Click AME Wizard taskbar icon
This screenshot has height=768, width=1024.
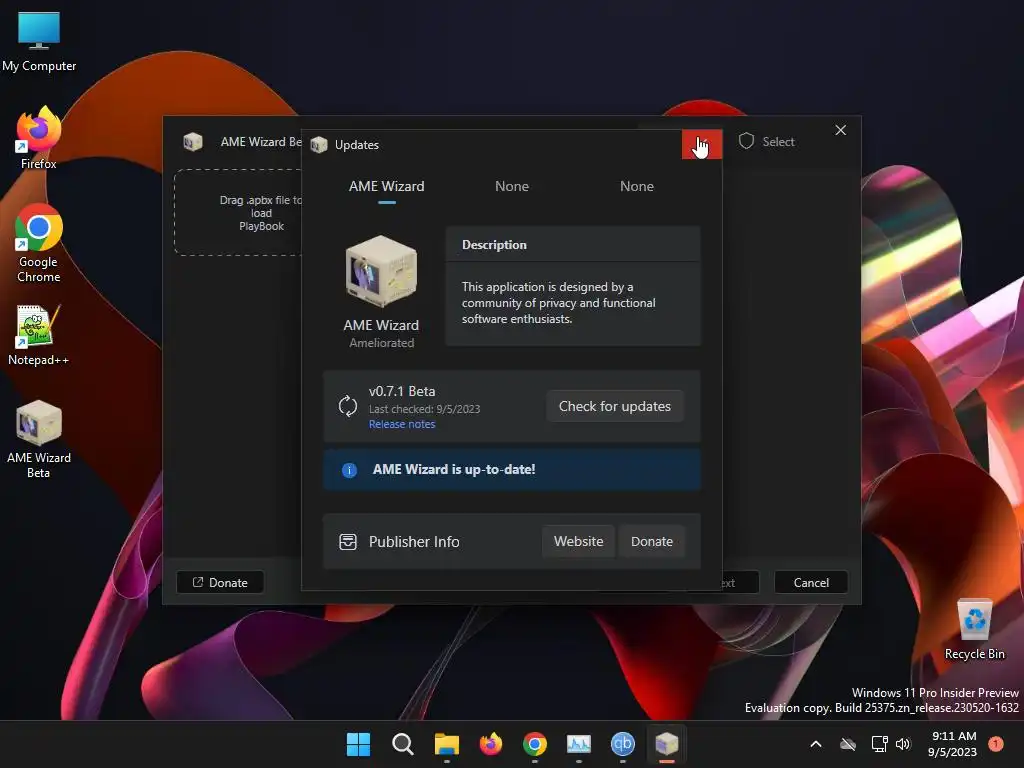coord(667,744)
